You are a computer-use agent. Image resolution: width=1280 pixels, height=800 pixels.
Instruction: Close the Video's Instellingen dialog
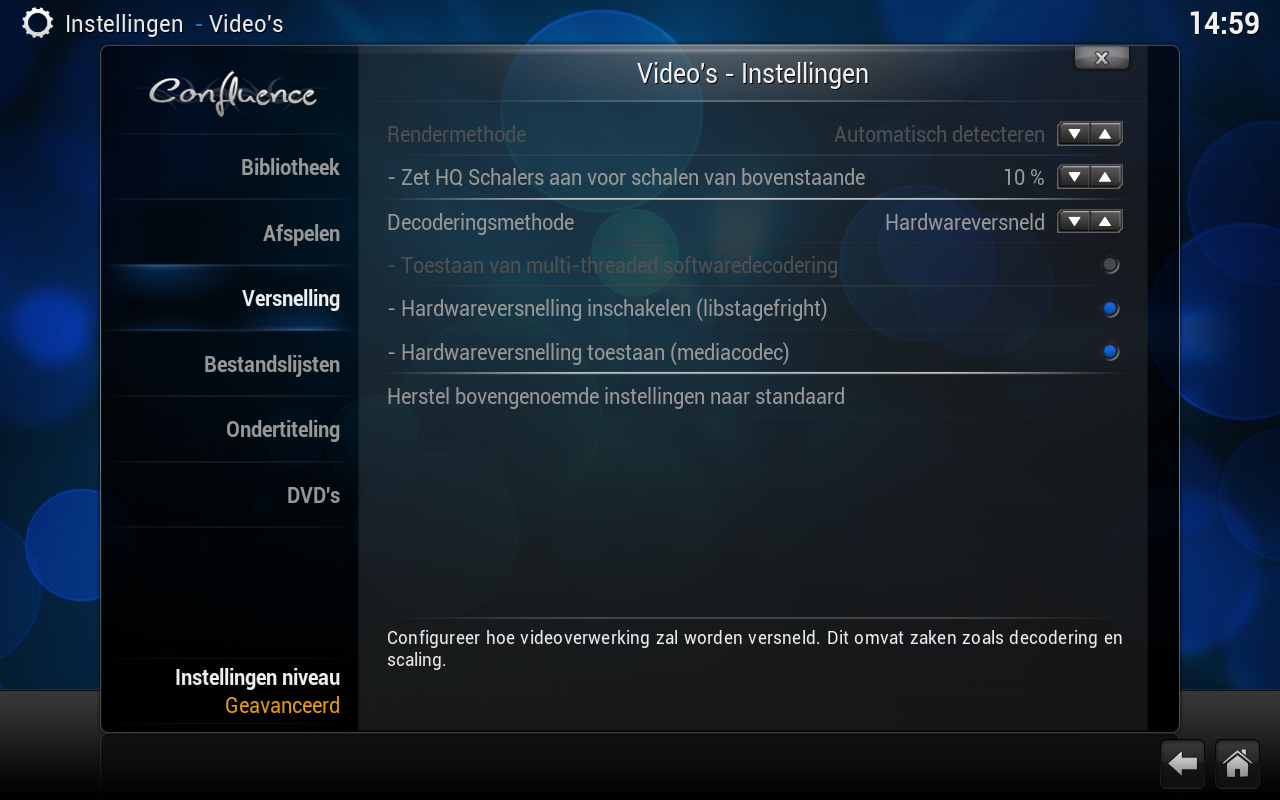coord(1102,58)
